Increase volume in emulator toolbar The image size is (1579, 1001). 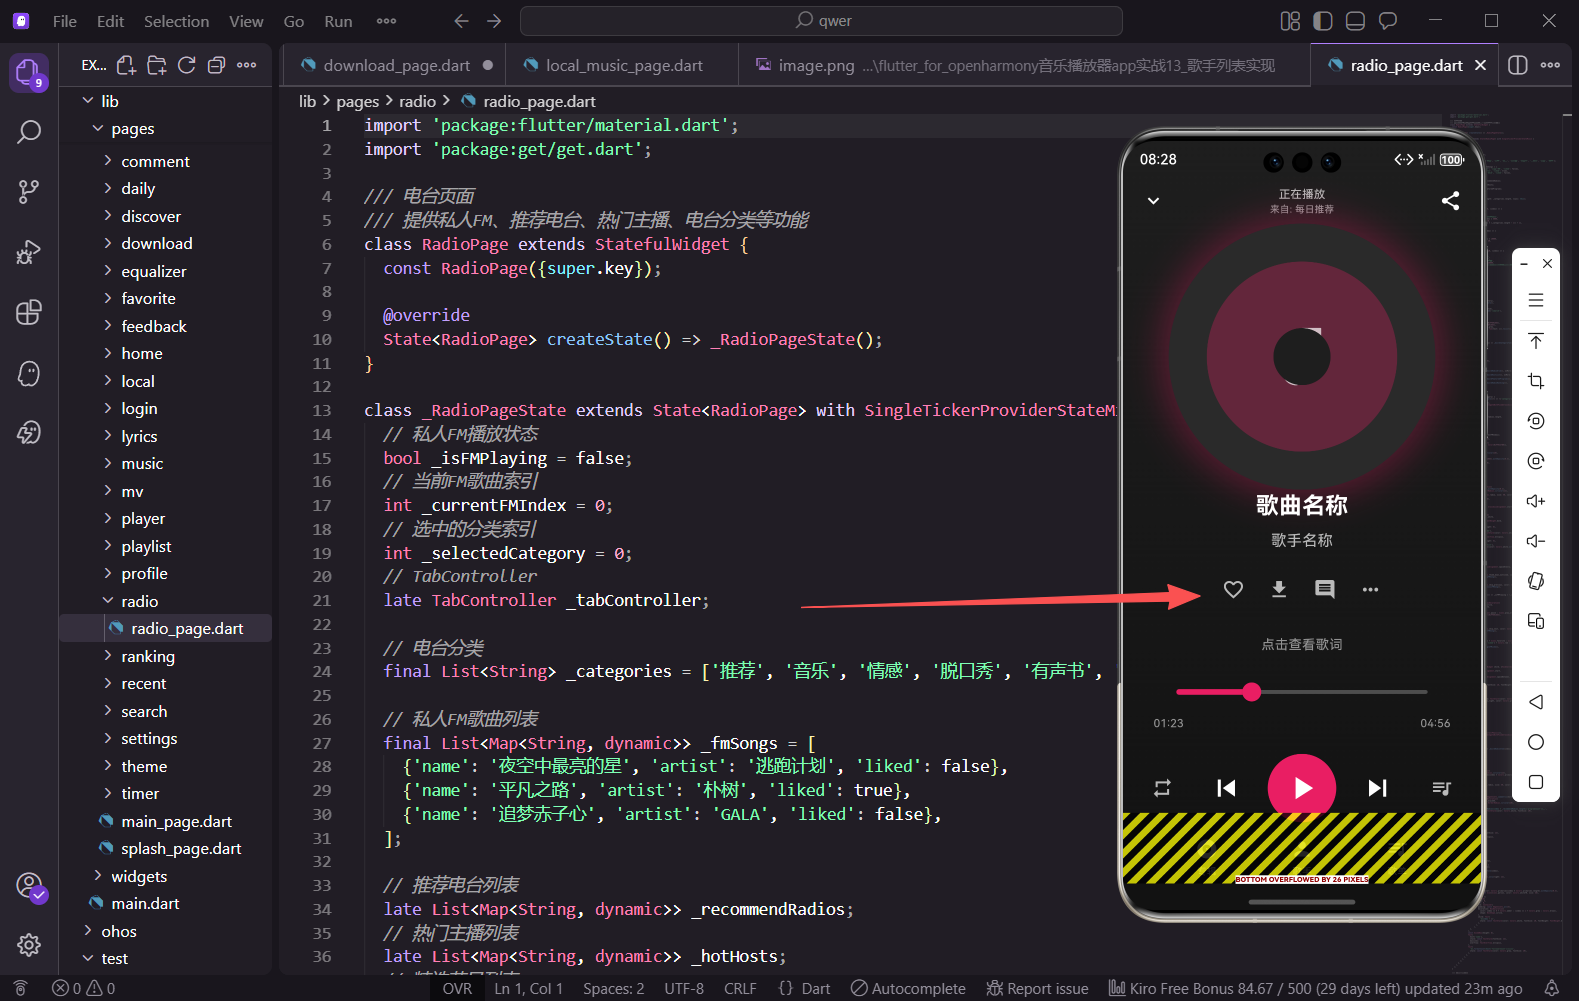tap(1536, 501)
